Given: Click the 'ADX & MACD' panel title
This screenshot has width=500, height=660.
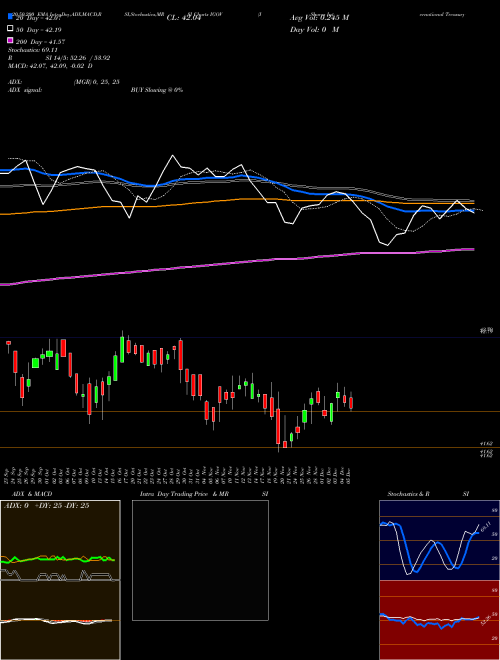Looking at the screenshot, I should [x=32, y=494].
